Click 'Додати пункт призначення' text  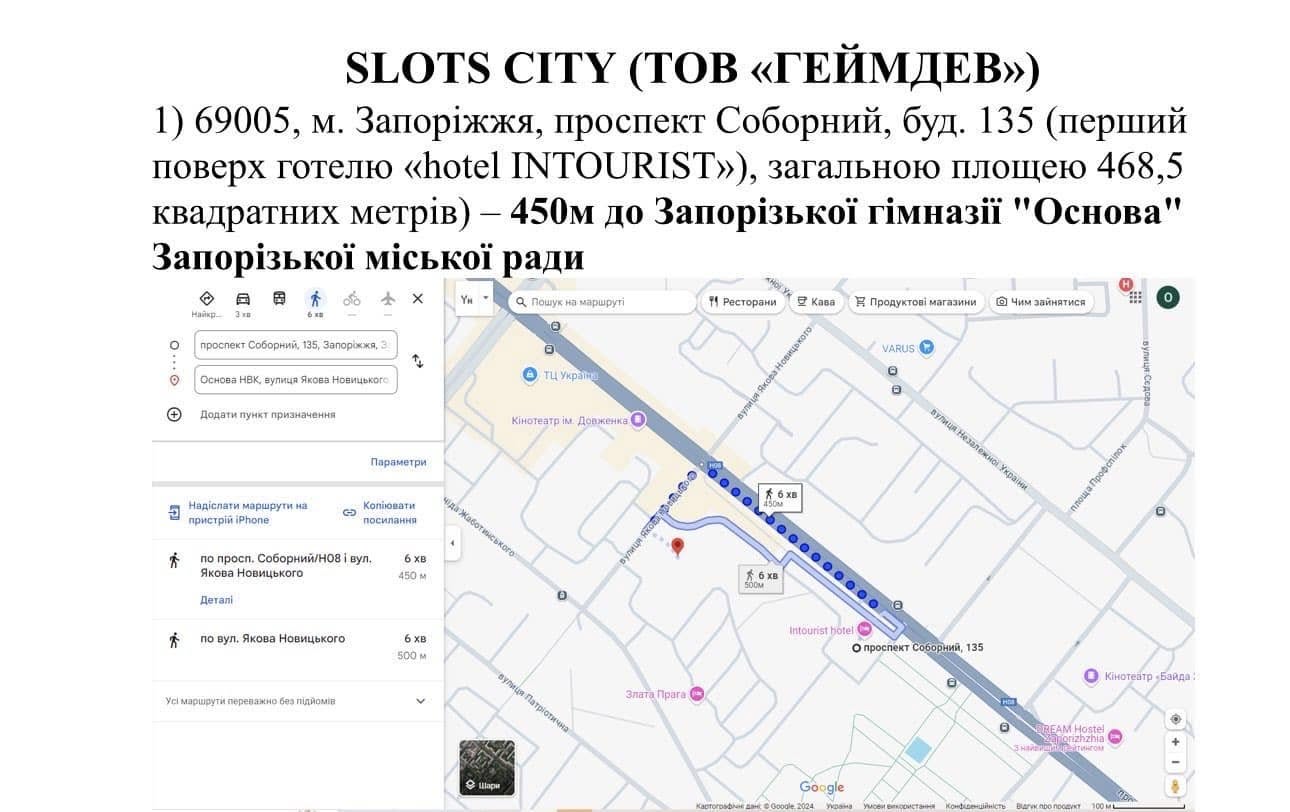268,414
